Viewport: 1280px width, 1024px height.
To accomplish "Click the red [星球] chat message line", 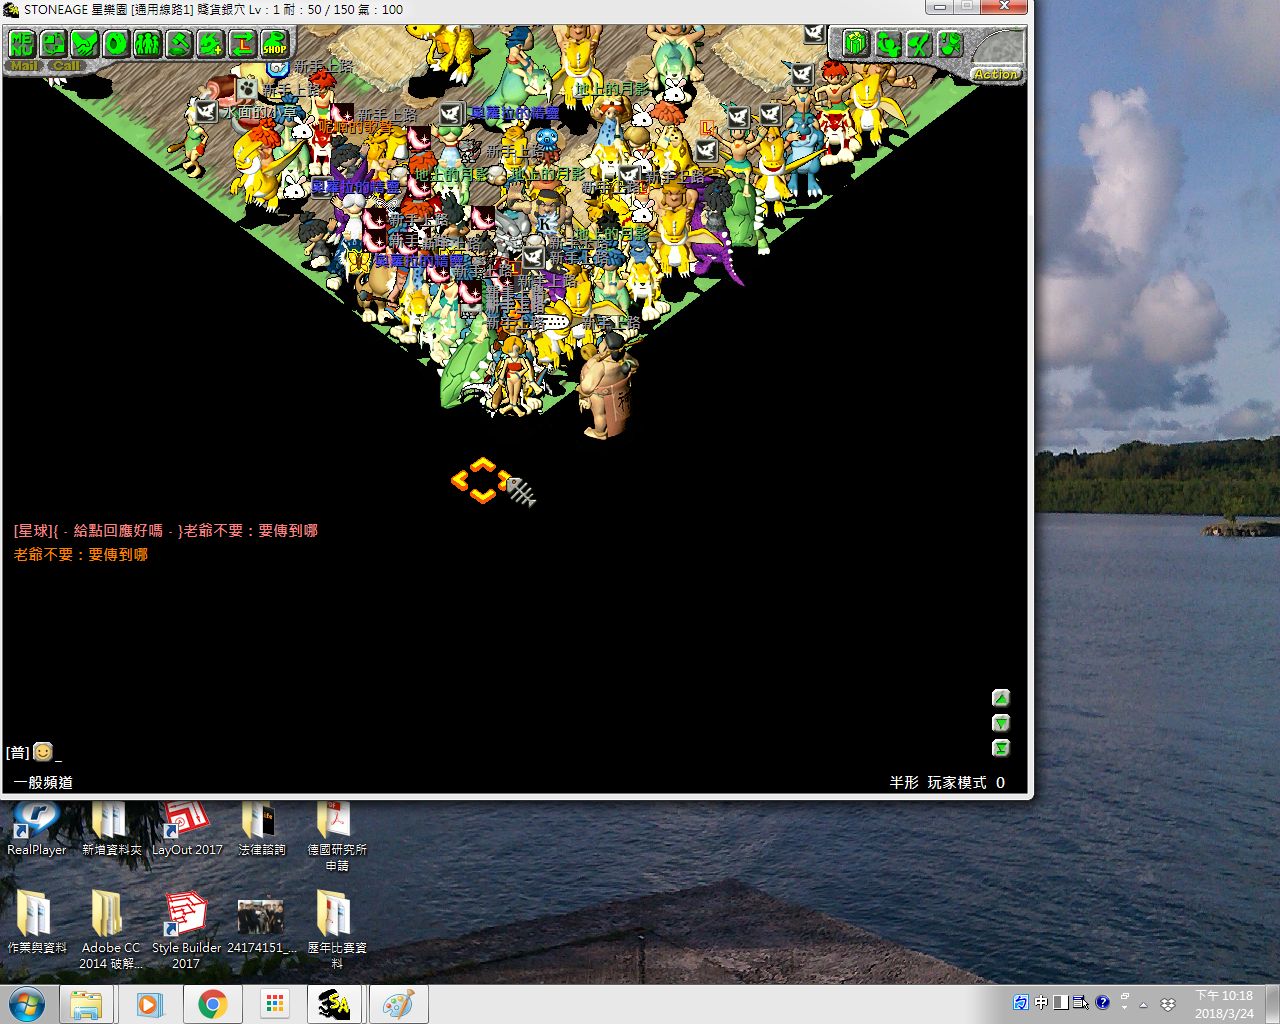I will [166, 530].
